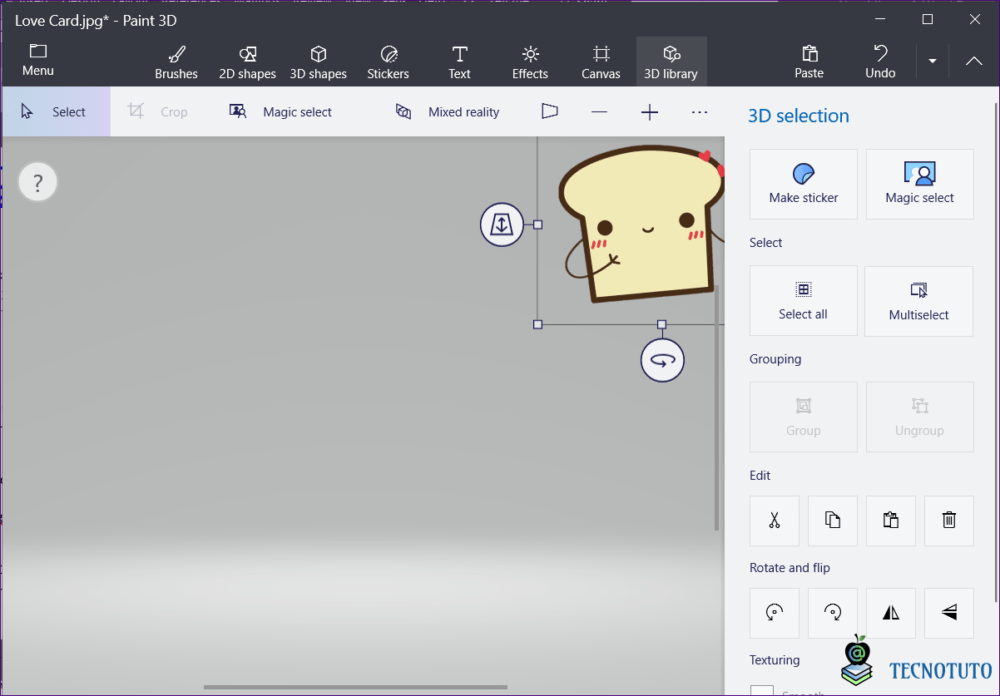Image resolution: width=1000 pixels, height=696 pixels.
Task: Choose Magic select in the toolbar
Action: pyautogui.click(x=281, y=112)
